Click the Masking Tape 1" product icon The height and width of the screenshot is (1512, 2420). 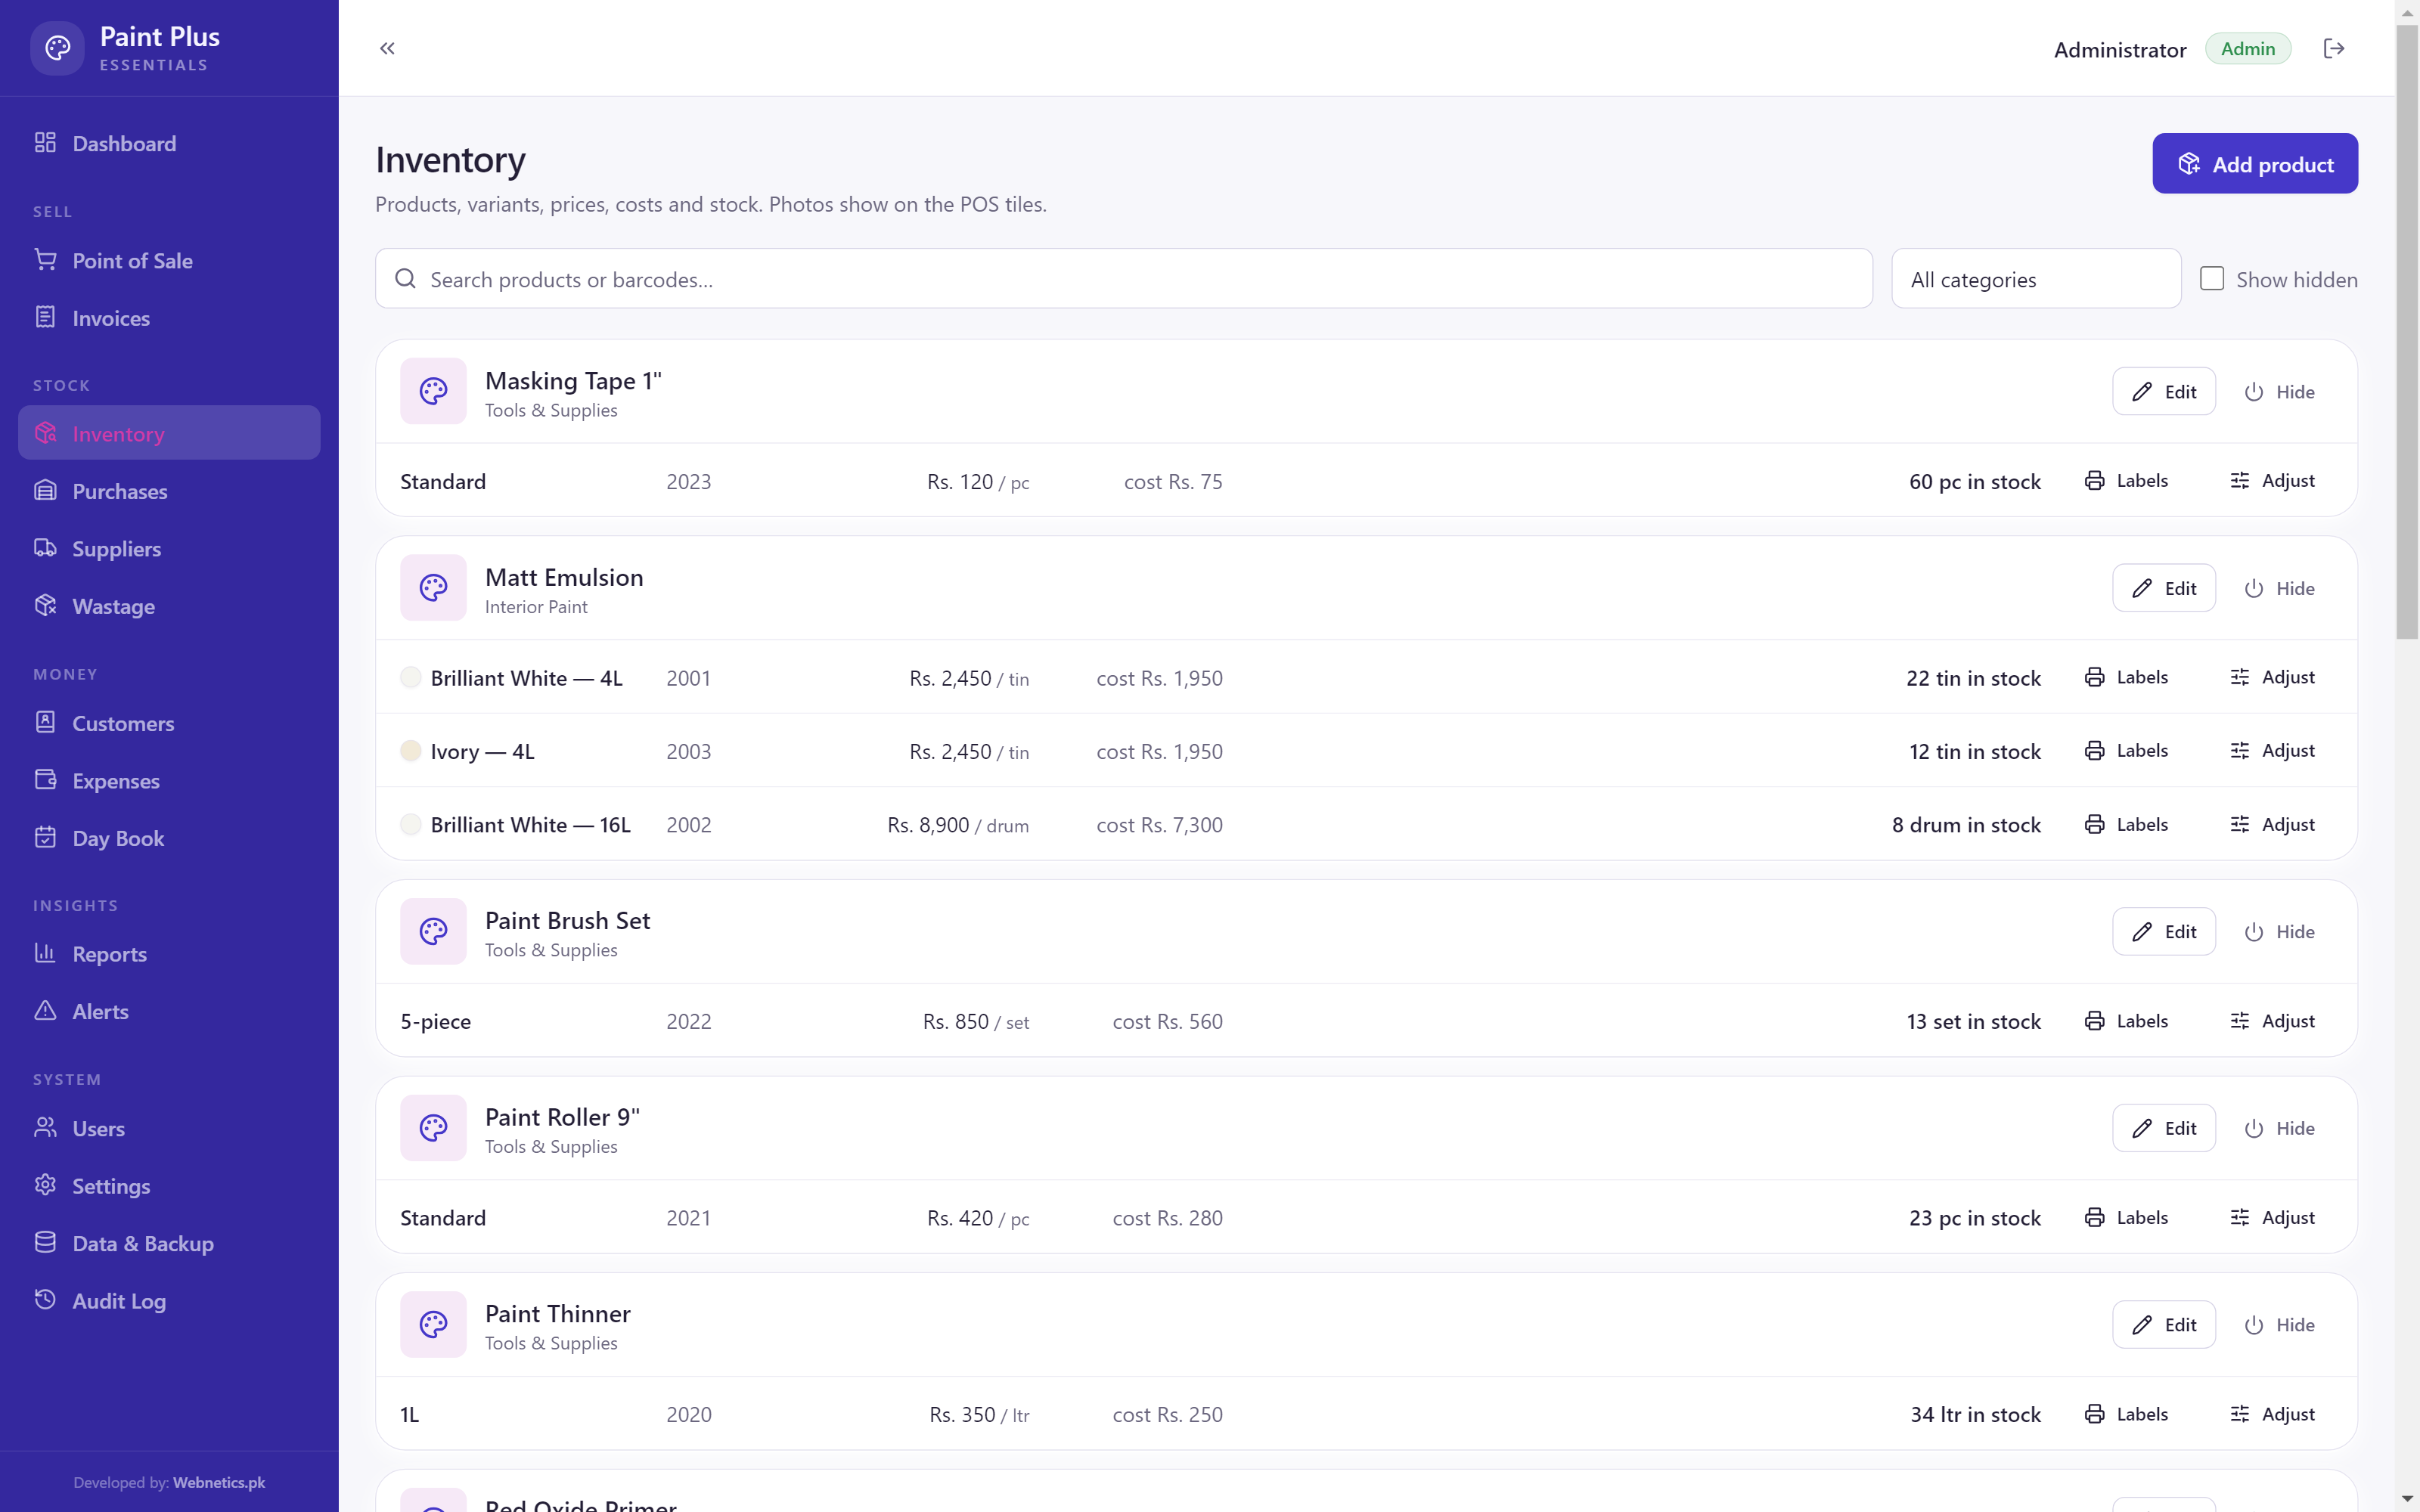(433, 391)
